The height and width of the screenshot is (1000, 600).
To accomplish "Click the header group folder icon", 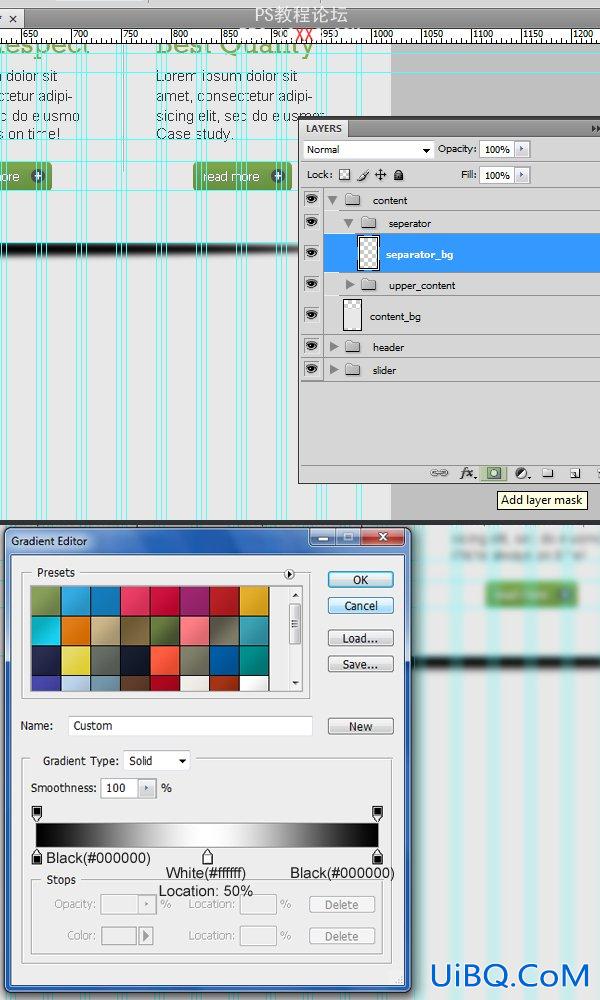I will pyautogui.click(x=353, y=346).
